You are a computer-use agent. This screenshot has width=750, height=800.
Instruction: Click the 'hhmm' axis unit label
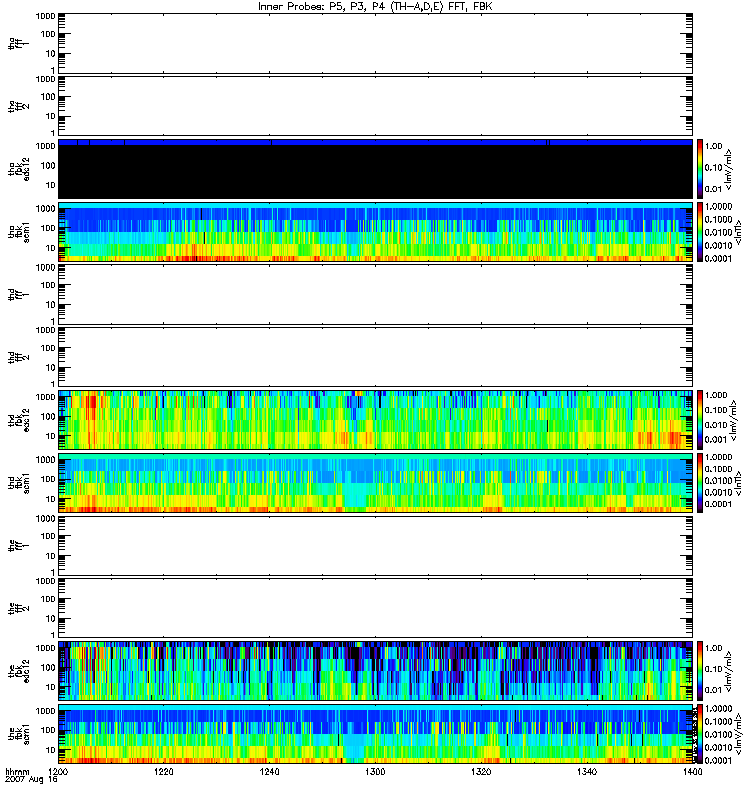[17, 772]
